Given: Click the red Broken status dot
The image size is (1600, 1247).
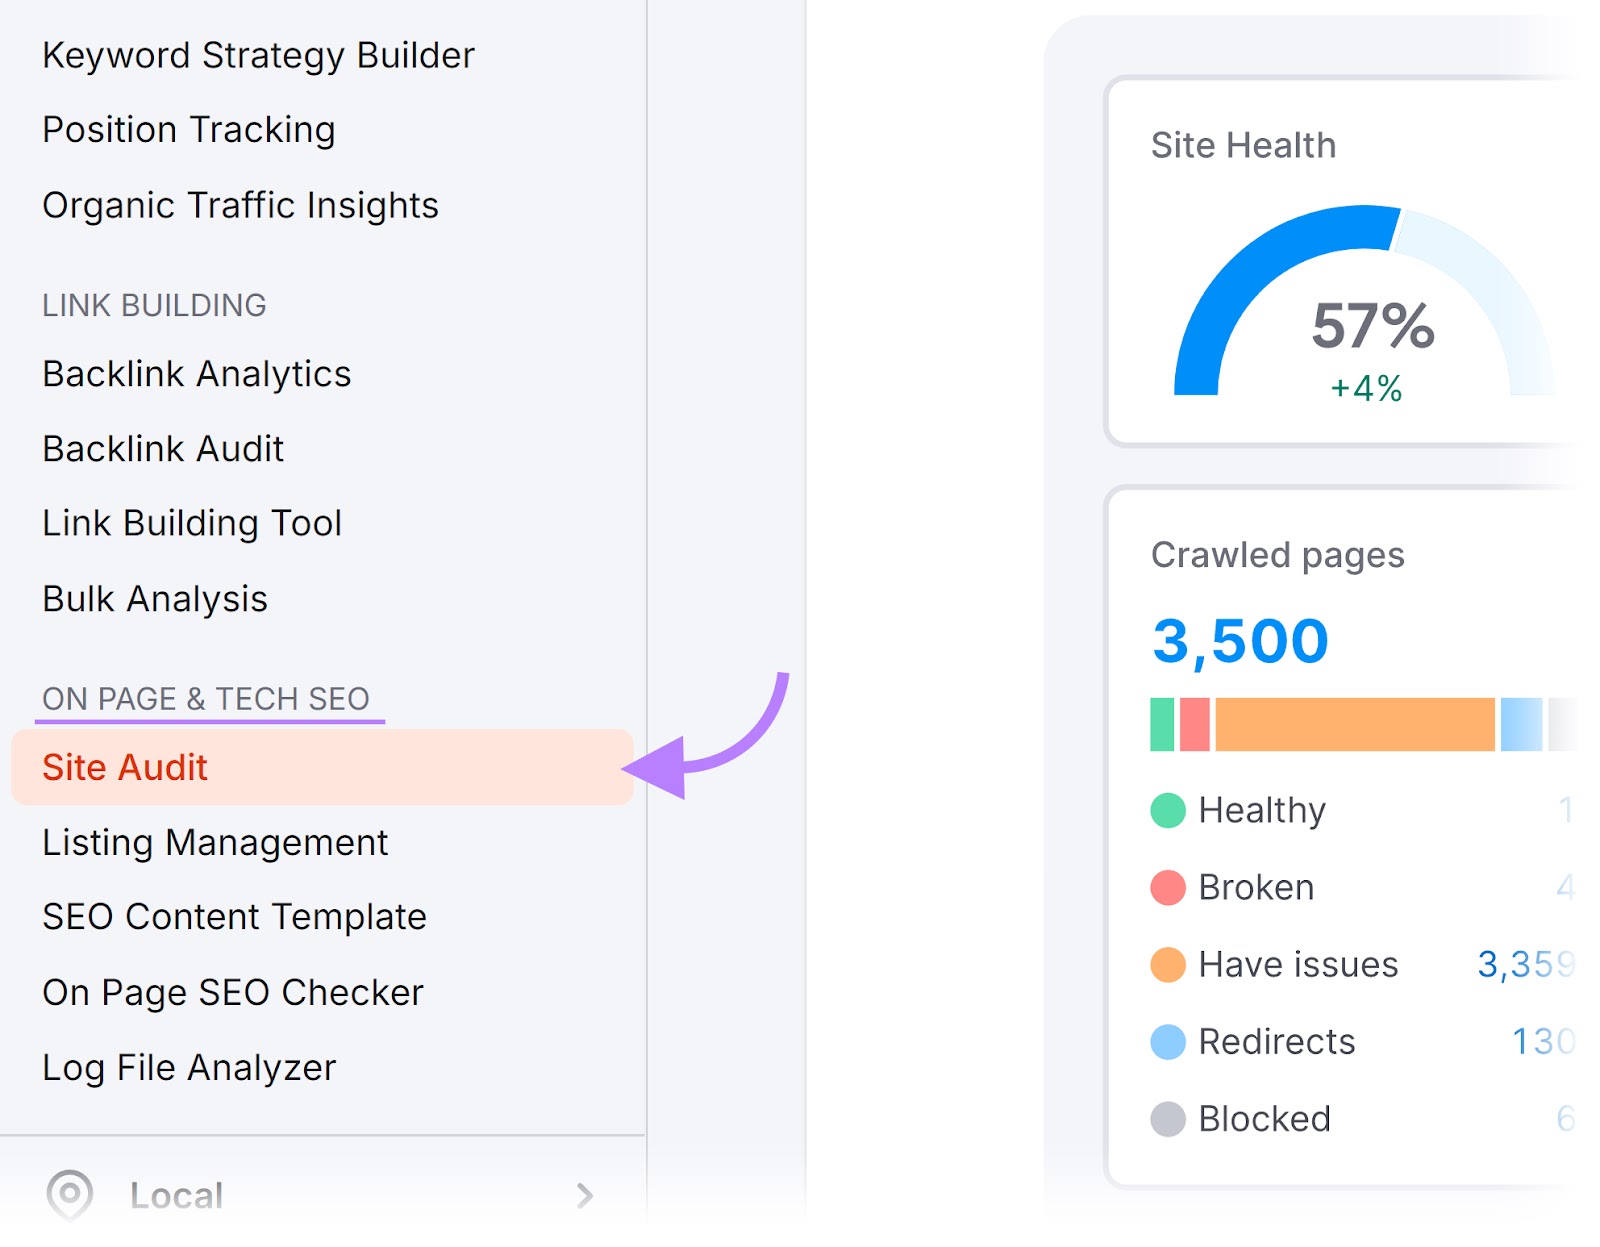Looking at the screenshot, I should tap(1168, 887).
